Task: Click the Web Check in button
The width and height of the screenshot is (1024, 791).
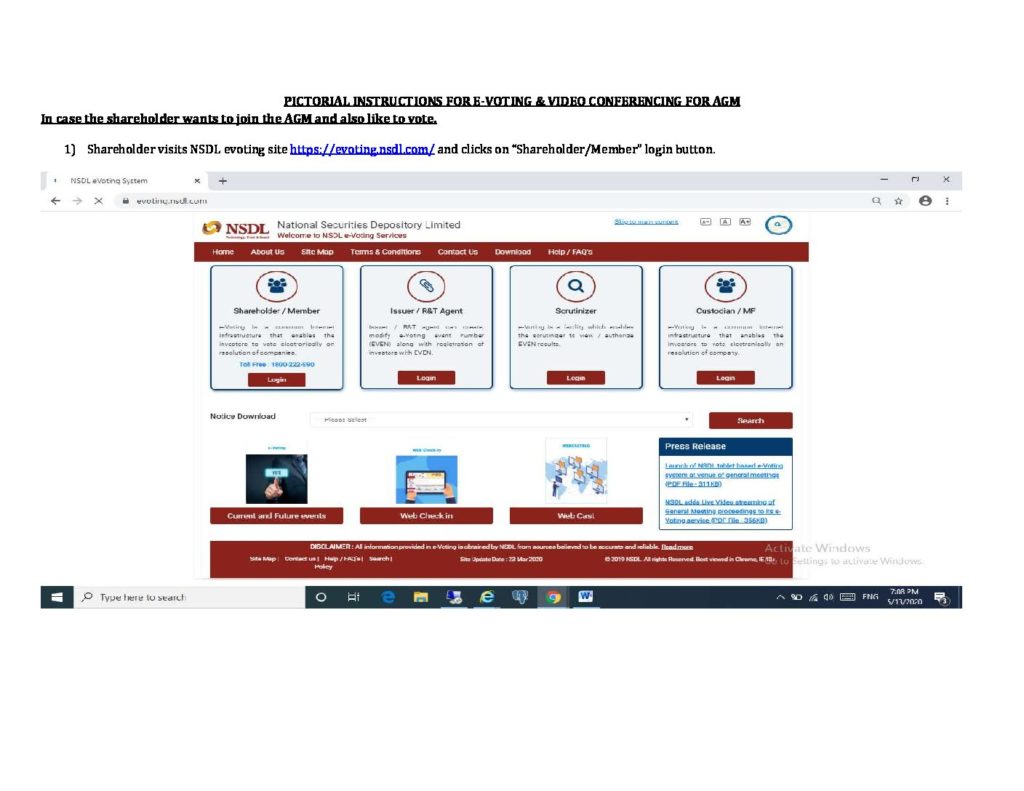Action: (426, 516)
